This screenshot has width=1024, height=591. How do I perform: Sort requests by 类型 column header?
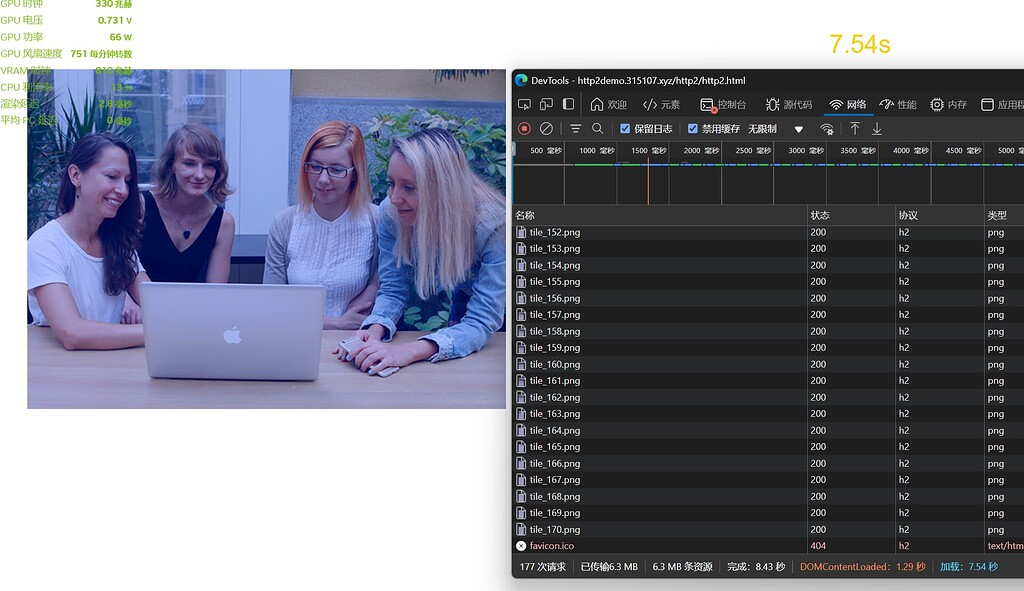click(1004, 216)
